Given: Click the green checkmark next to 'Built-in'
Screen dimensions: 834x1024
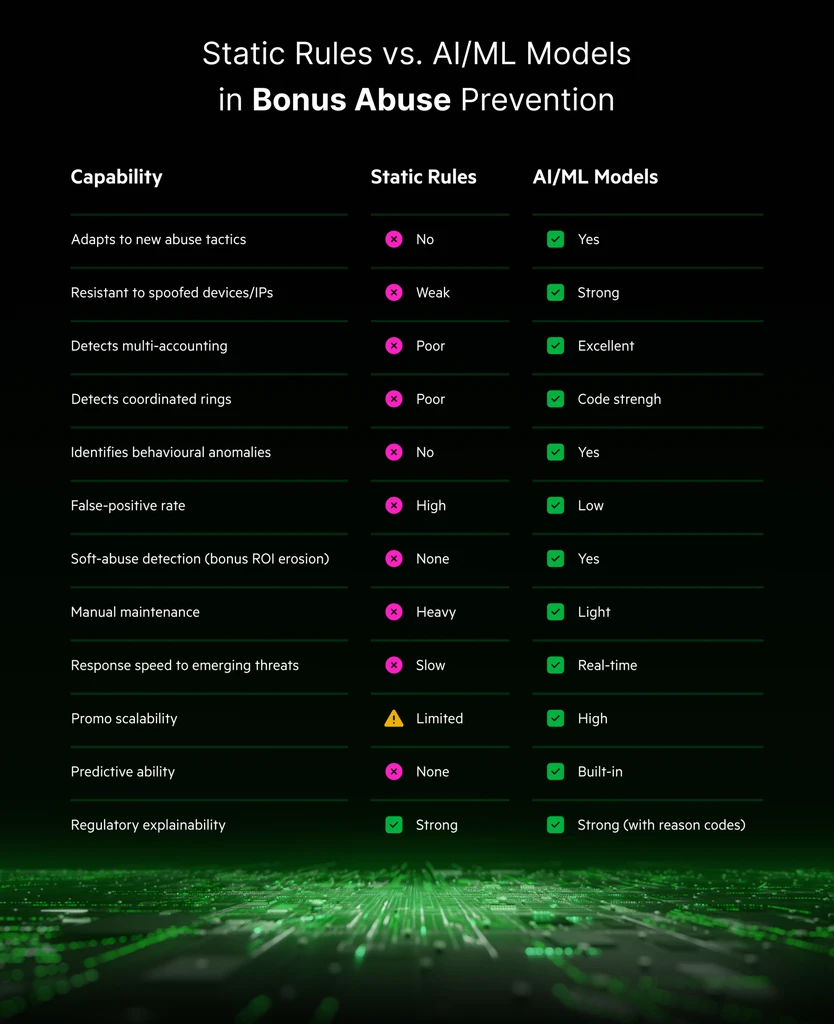Looking at the screenshot, I should [x=555, y=772].
